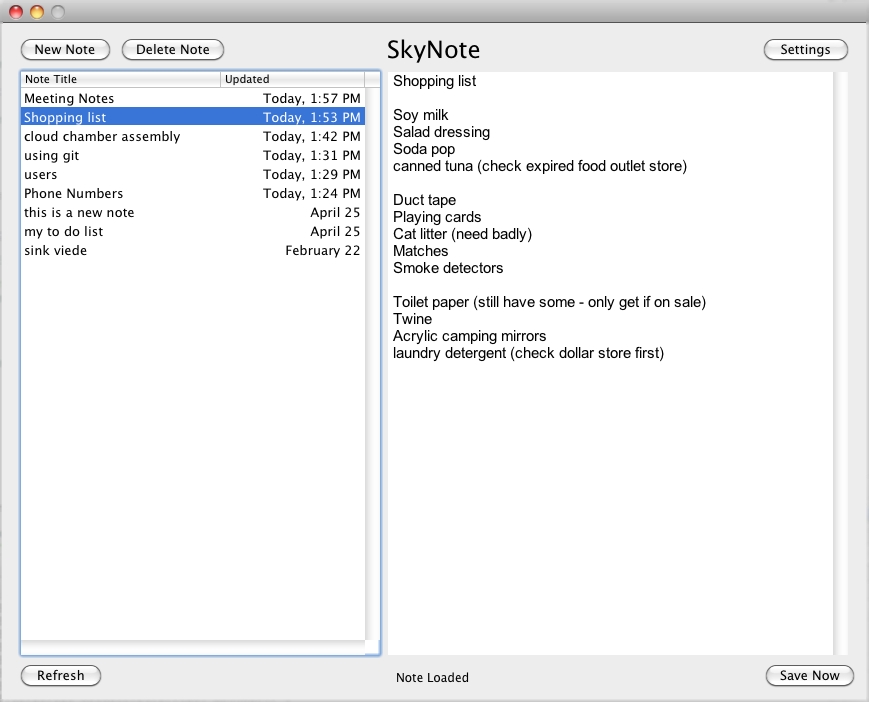
Task: Select the Shopping list note row
Action: pos(193,117)
